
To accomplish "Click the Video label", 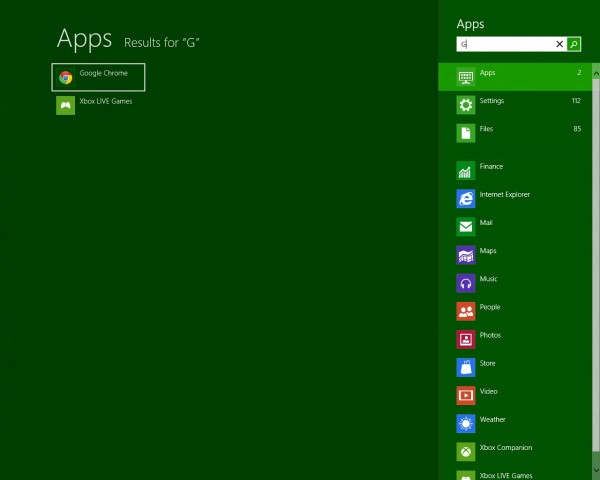I will coord(489,392).
